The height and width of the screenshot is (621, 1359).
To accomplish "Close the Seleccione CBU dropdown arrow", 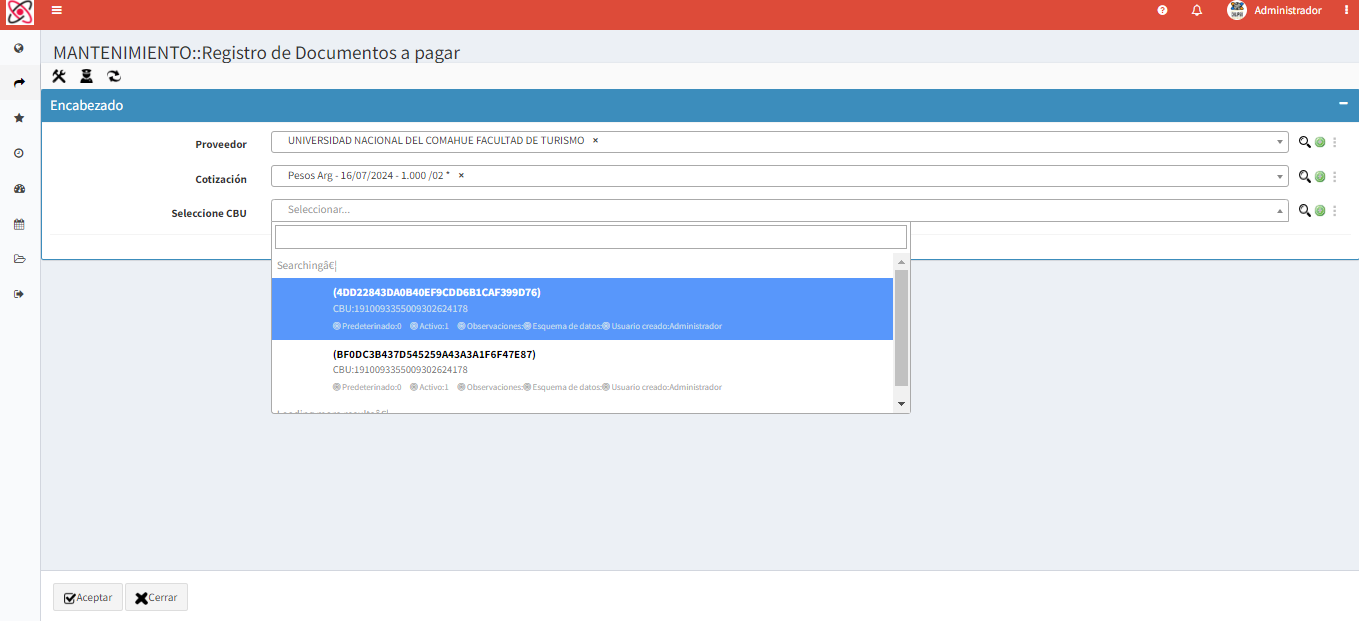I will (x=1280, y=210).
